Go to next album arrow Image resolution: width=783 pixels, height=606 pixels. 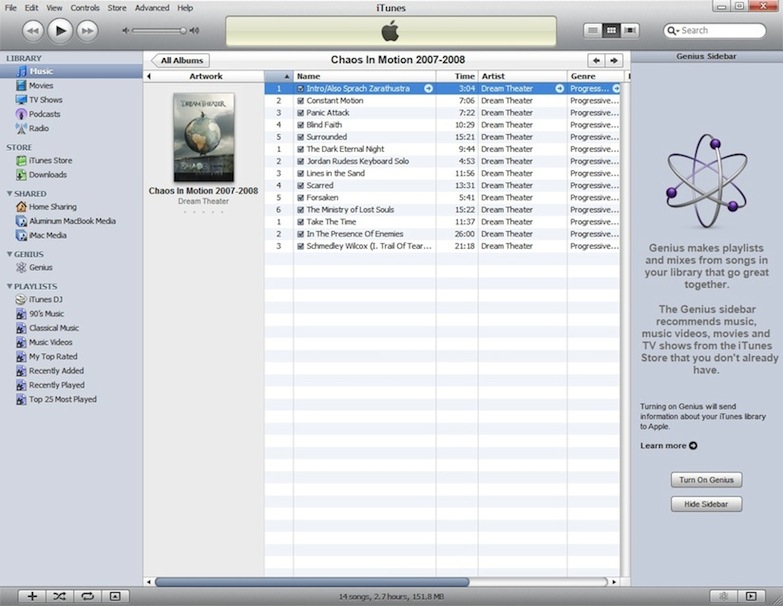tap(614, 60)
